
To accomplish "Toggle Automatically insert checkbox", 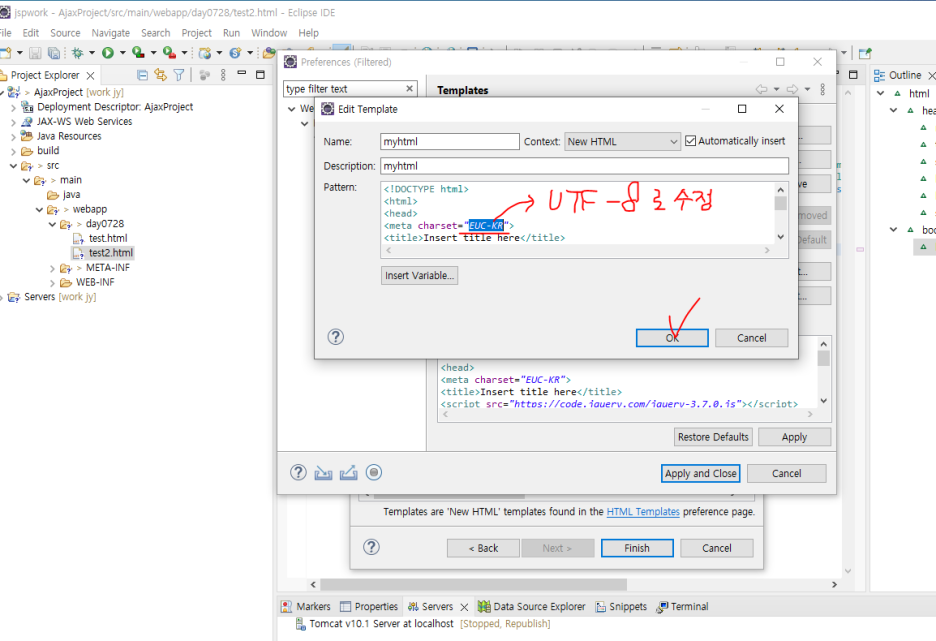I will tap(691, 141).
